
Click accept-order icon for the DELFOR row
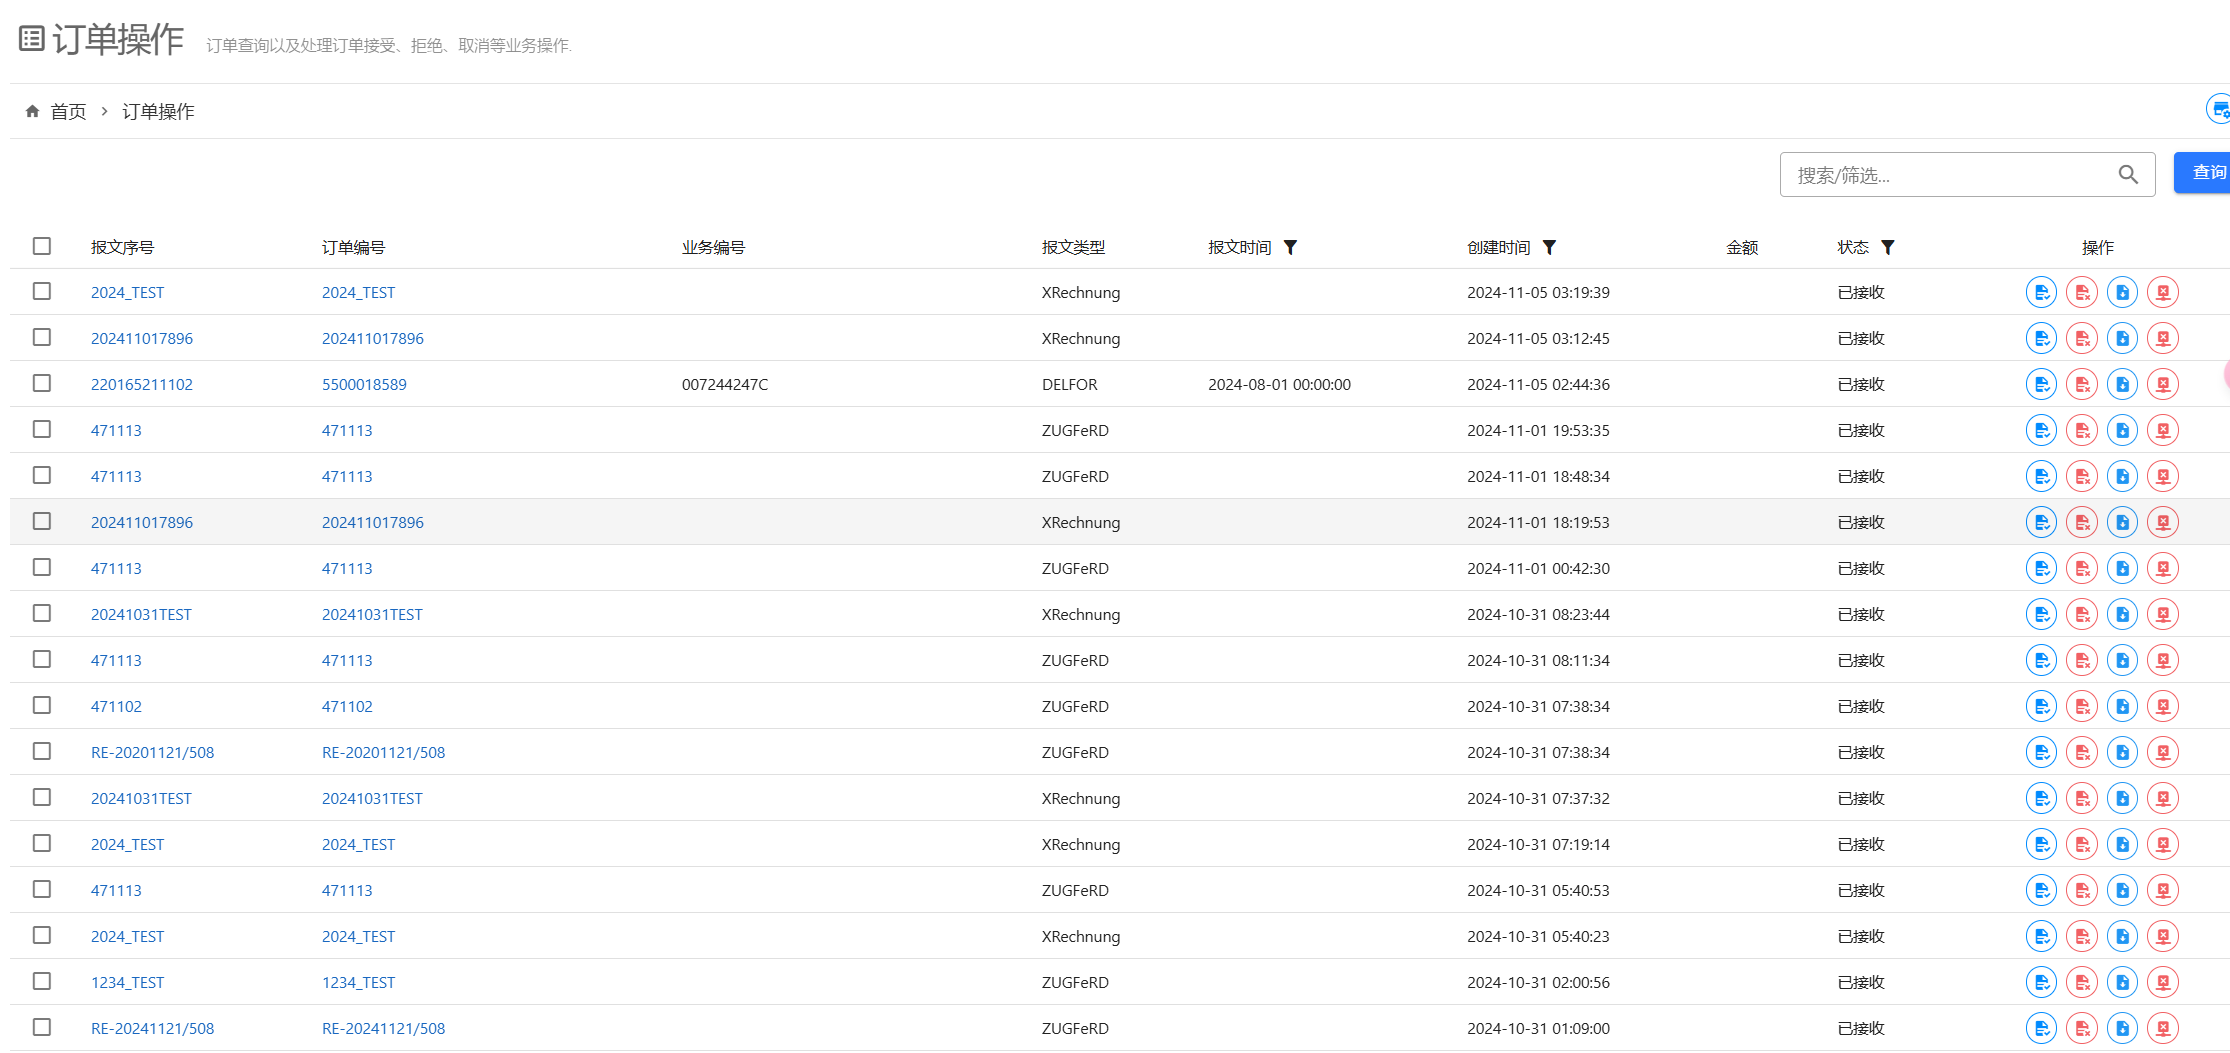pos(2041,384)
